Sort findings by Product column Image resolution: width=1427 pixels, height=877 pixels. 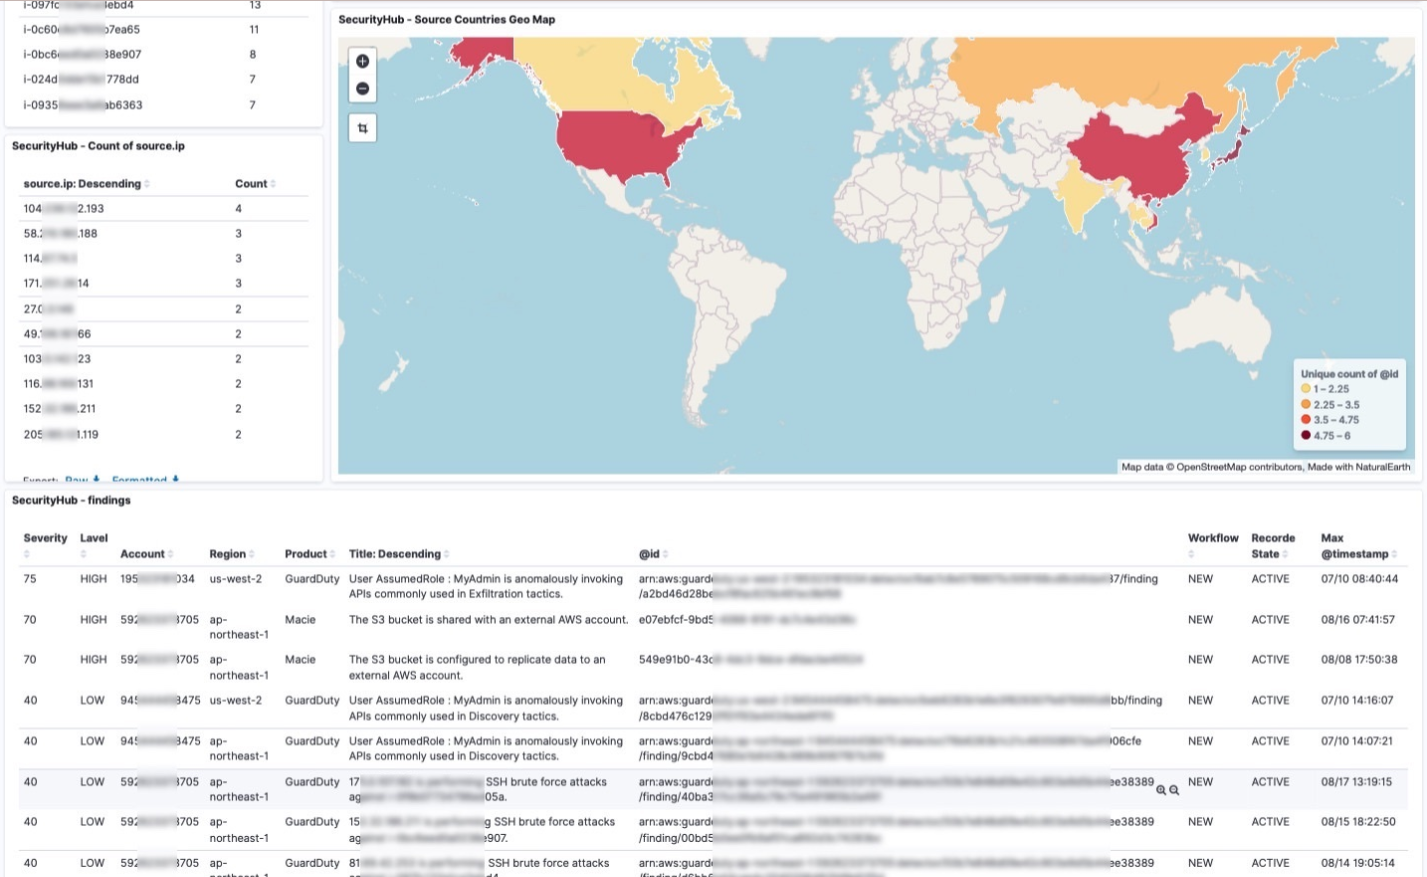coord(310,554)
